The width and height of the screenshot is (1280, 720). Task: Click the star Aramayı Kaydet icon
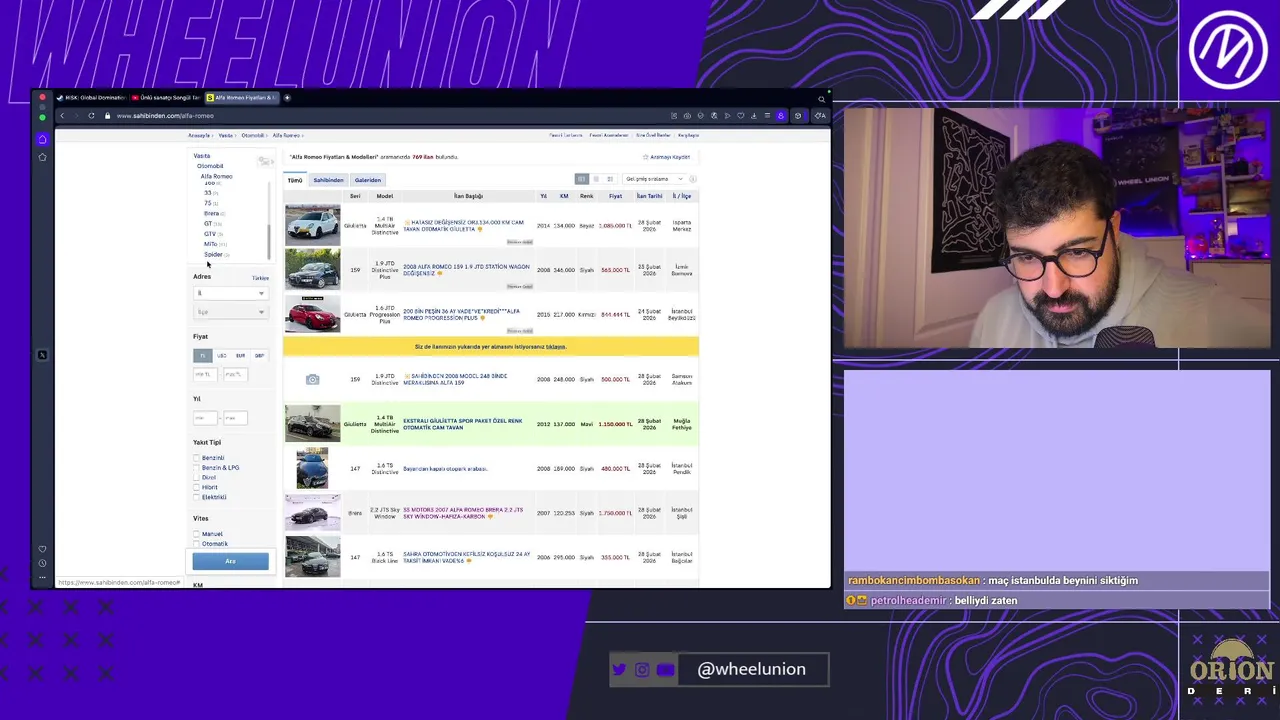(646, 157)
